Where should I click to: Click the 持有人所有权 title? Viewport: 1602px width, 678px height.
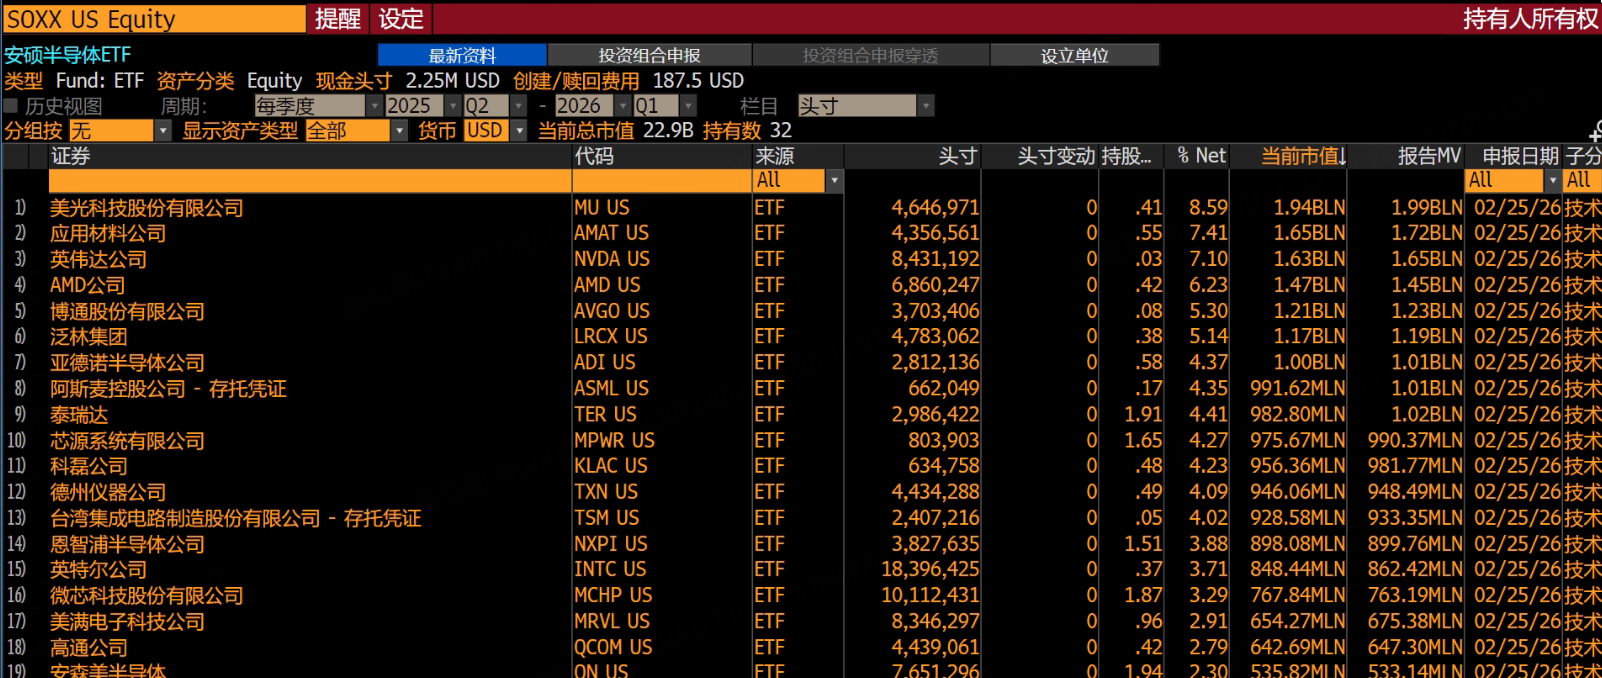1531,19
